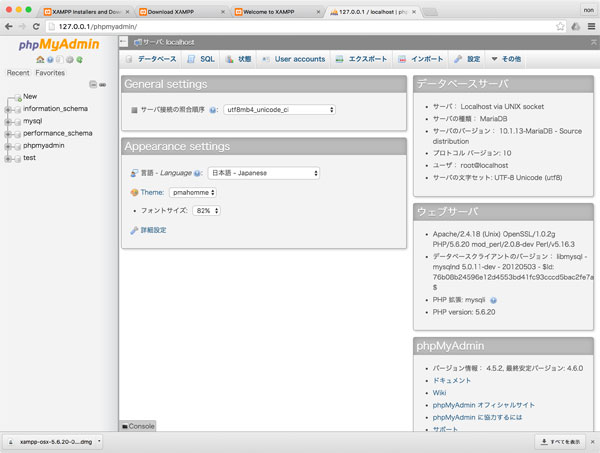The height and width of the screenshot is (453, 600).
Task: Open help icon next to Language
Action: click(x=197, y=173)
